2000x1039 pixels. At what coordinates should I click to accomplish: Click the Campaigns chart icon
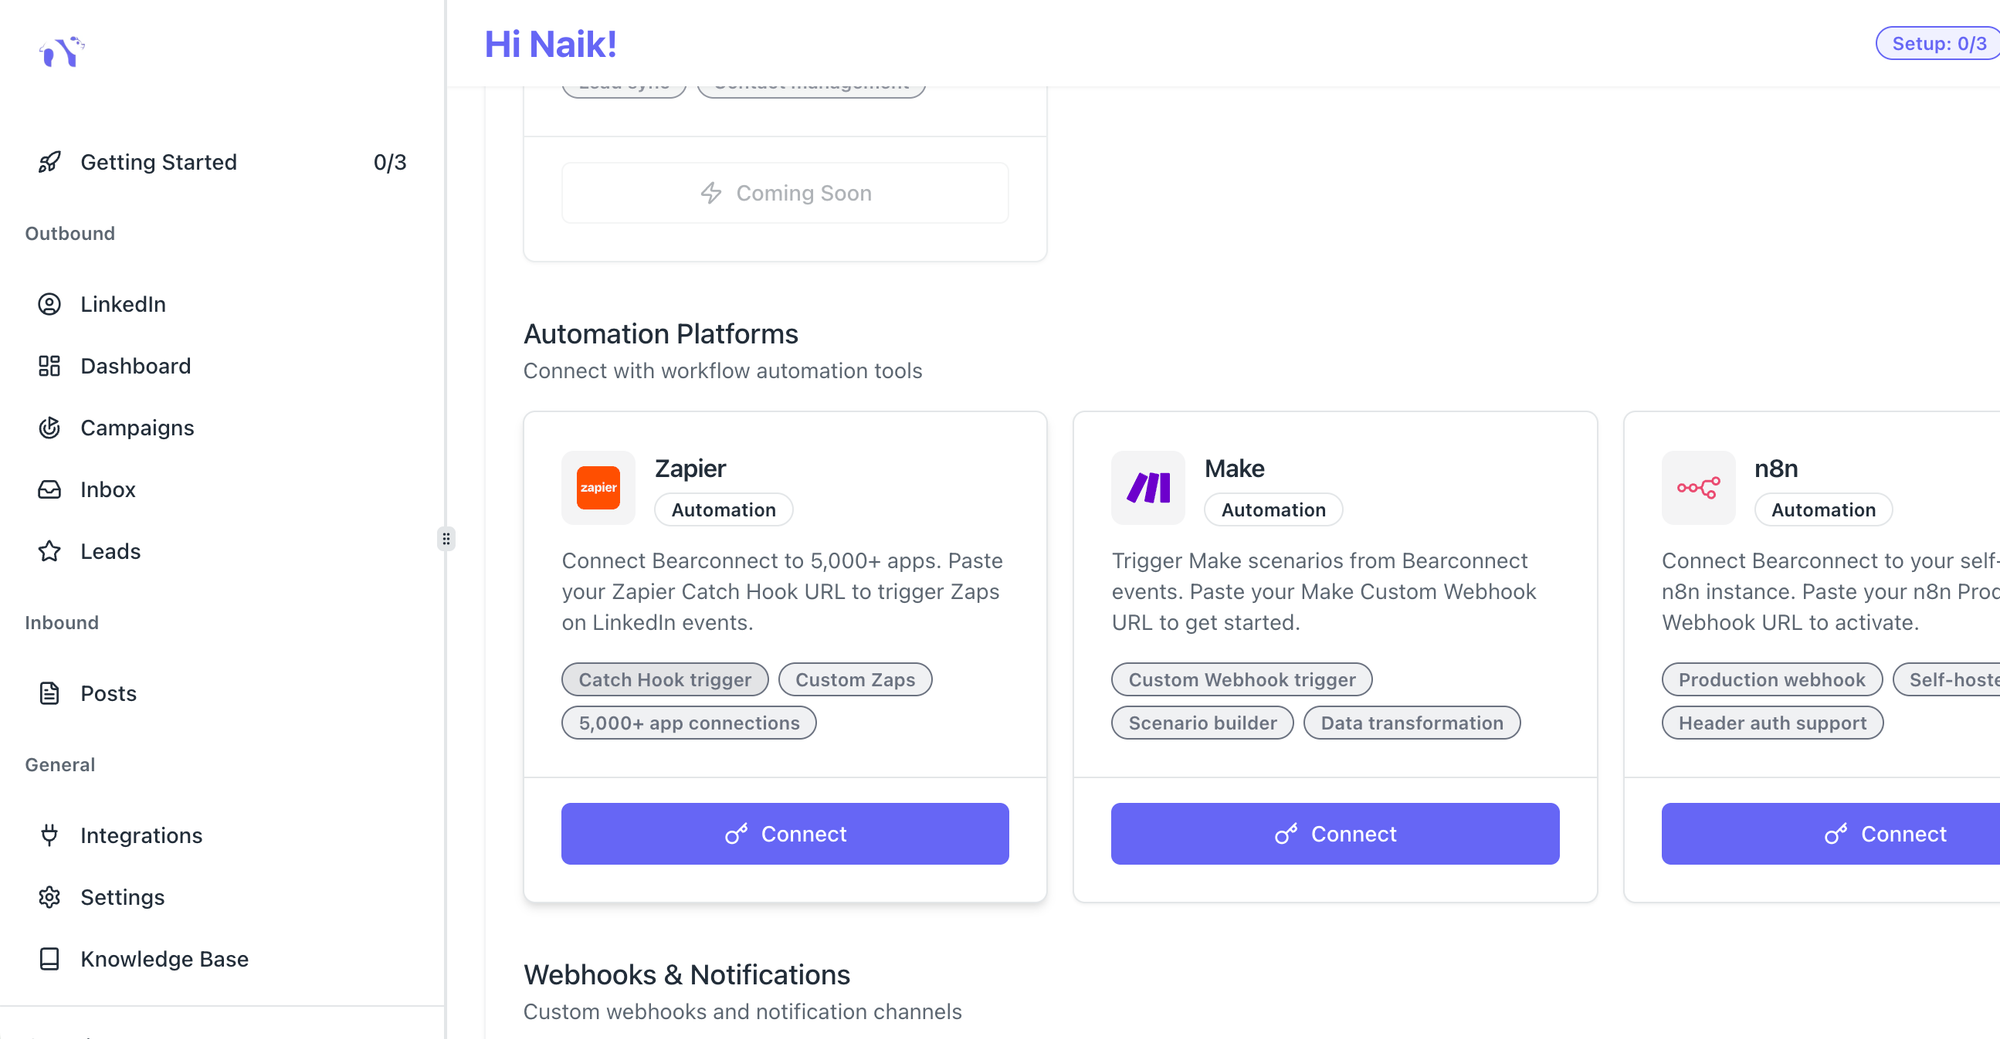pos(49,428)
